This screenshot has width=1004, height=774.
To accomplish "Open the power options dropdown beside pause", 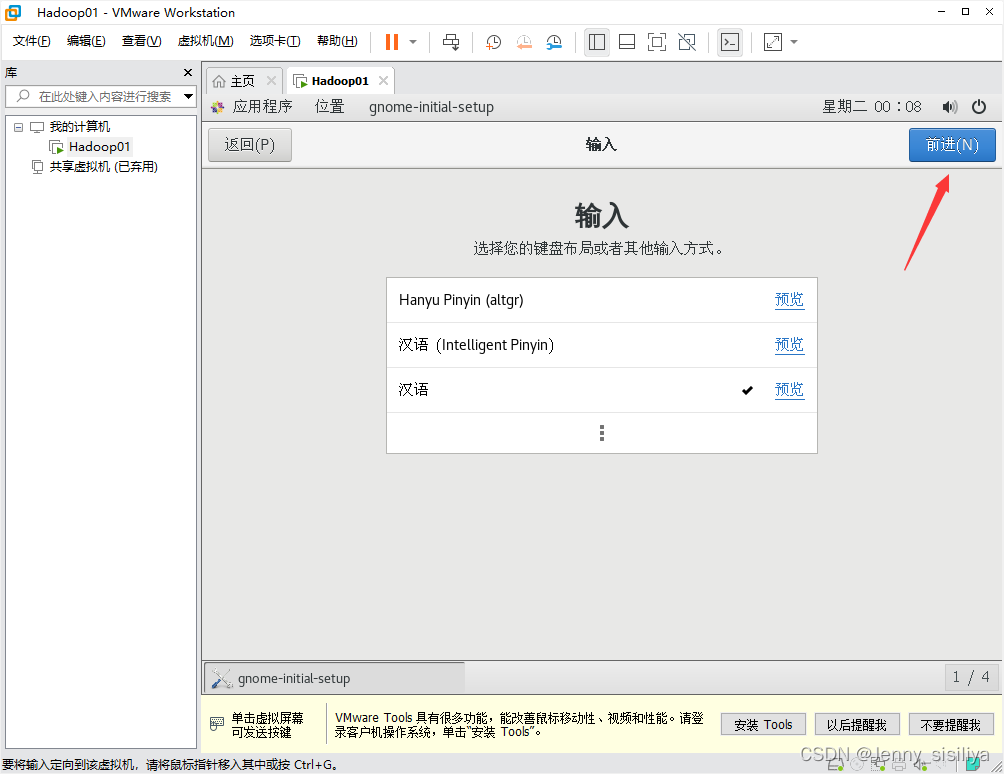I will pos(413,42).
